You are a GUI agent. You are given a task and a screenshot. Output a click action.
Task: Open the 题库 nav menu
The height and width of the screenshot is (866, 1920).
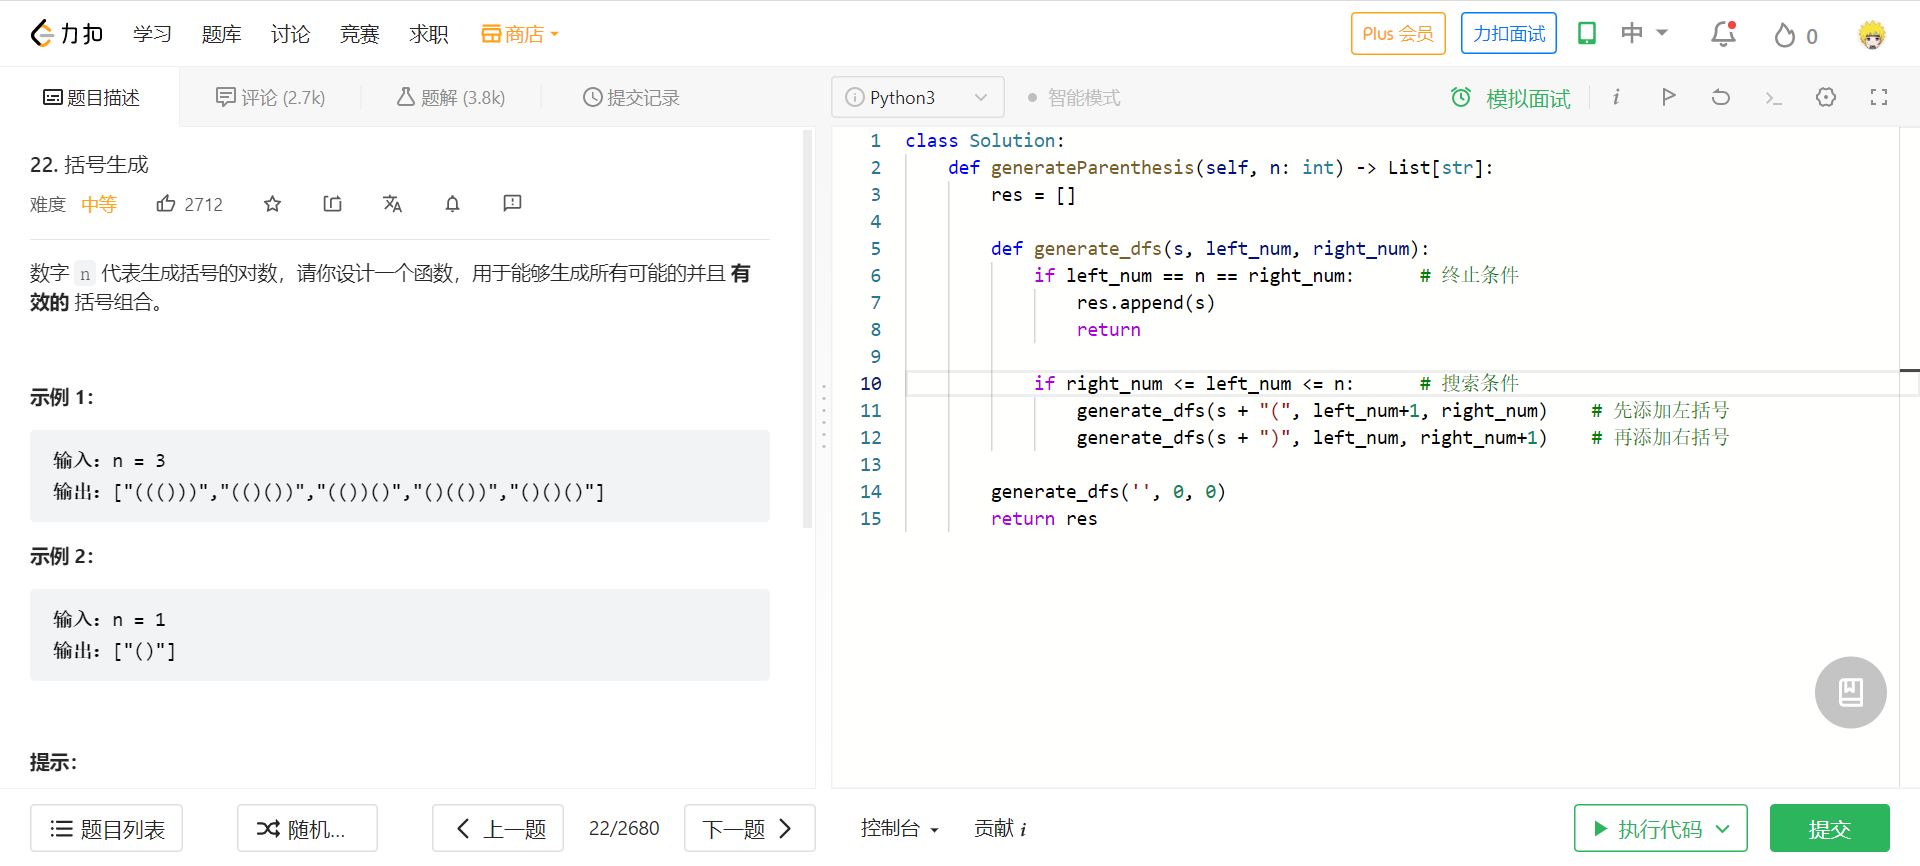pos(221,34)
